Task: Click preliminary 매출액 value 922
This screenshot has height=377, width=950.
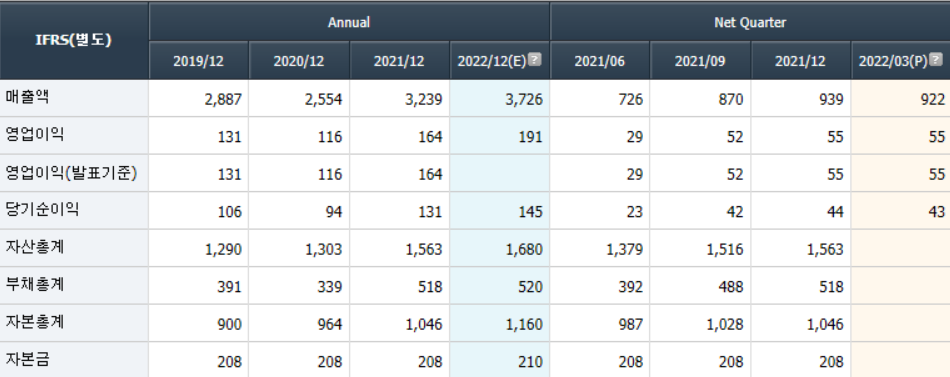Action: pyautogui.click(x=933, y=99)
